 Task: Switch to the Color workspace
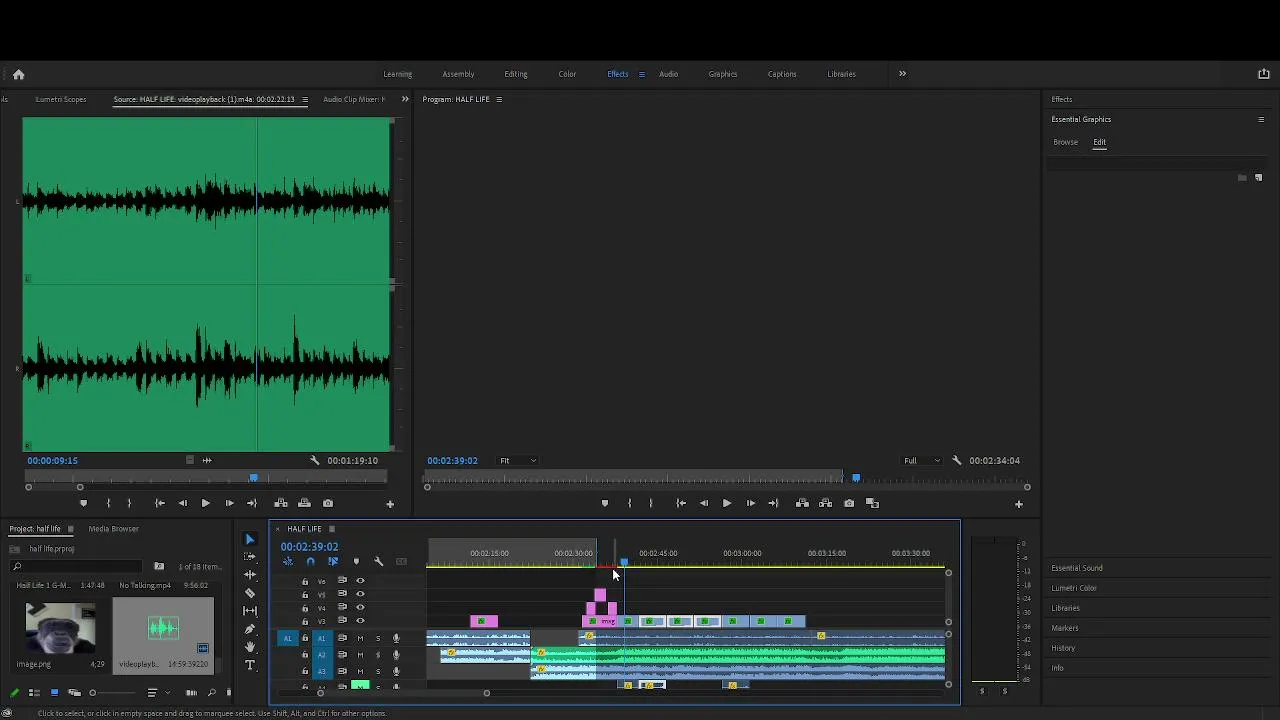coord(567,74)
